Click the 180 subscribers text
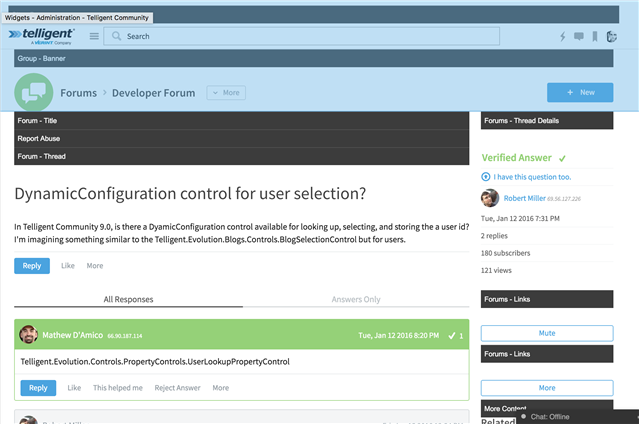This screenshot has width=639, height=424. pyautogui.click(x=505, y=253)
